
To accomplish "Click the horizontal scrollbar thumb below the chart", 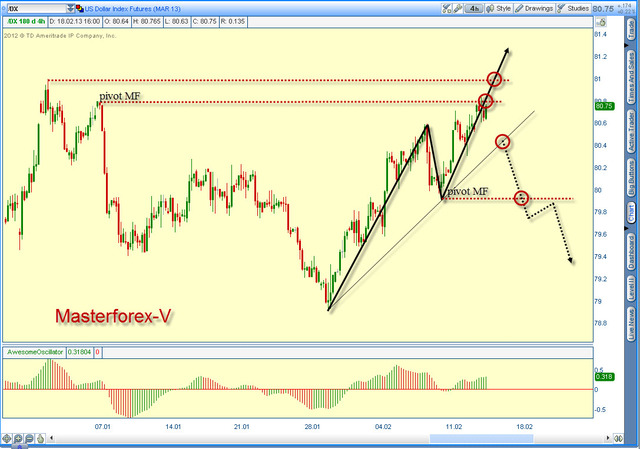I will (481, 438).
